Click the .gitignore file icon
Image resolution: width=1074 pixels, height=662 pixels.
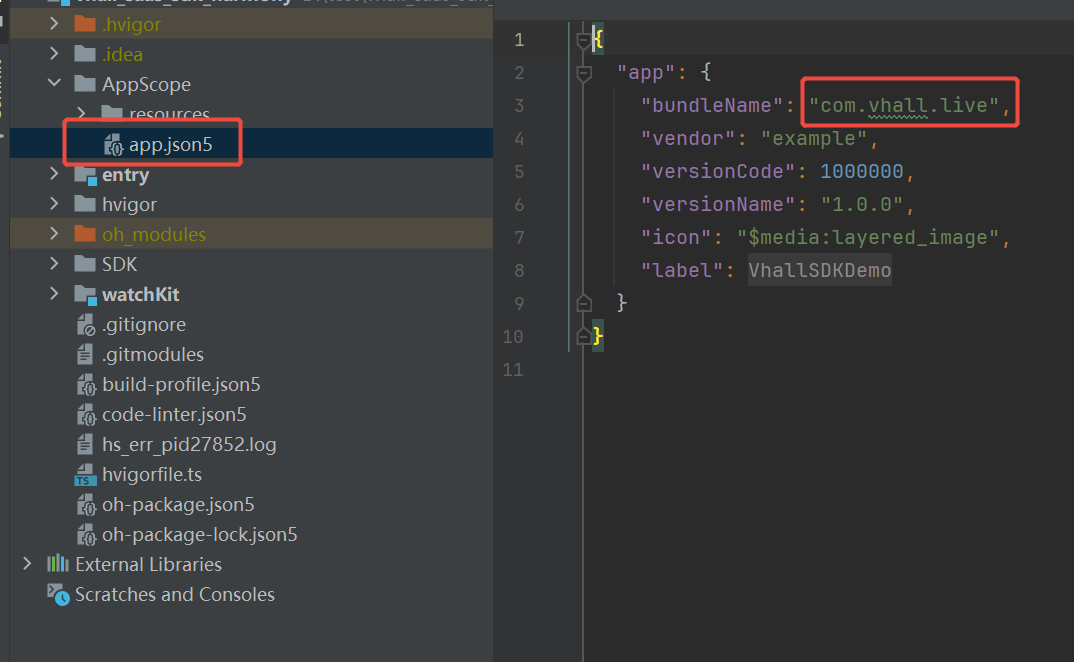coord(86,325)
